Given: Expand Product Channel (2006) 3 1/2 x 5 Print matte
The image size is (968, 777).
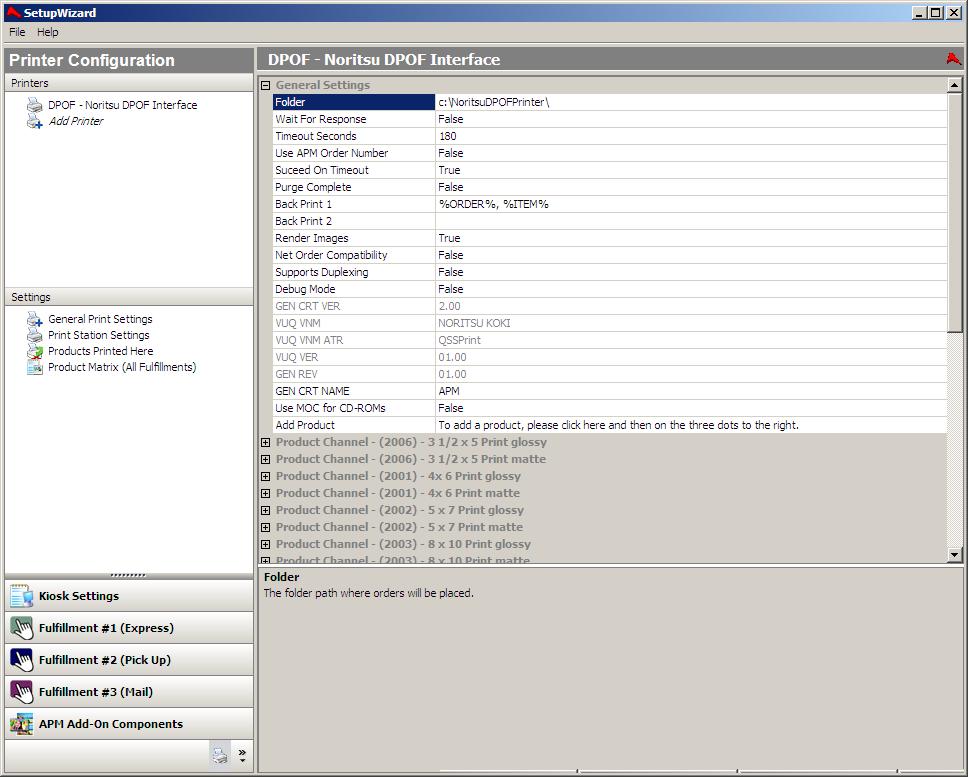Looking at the screenshot, I should click(x=265, y=459).
